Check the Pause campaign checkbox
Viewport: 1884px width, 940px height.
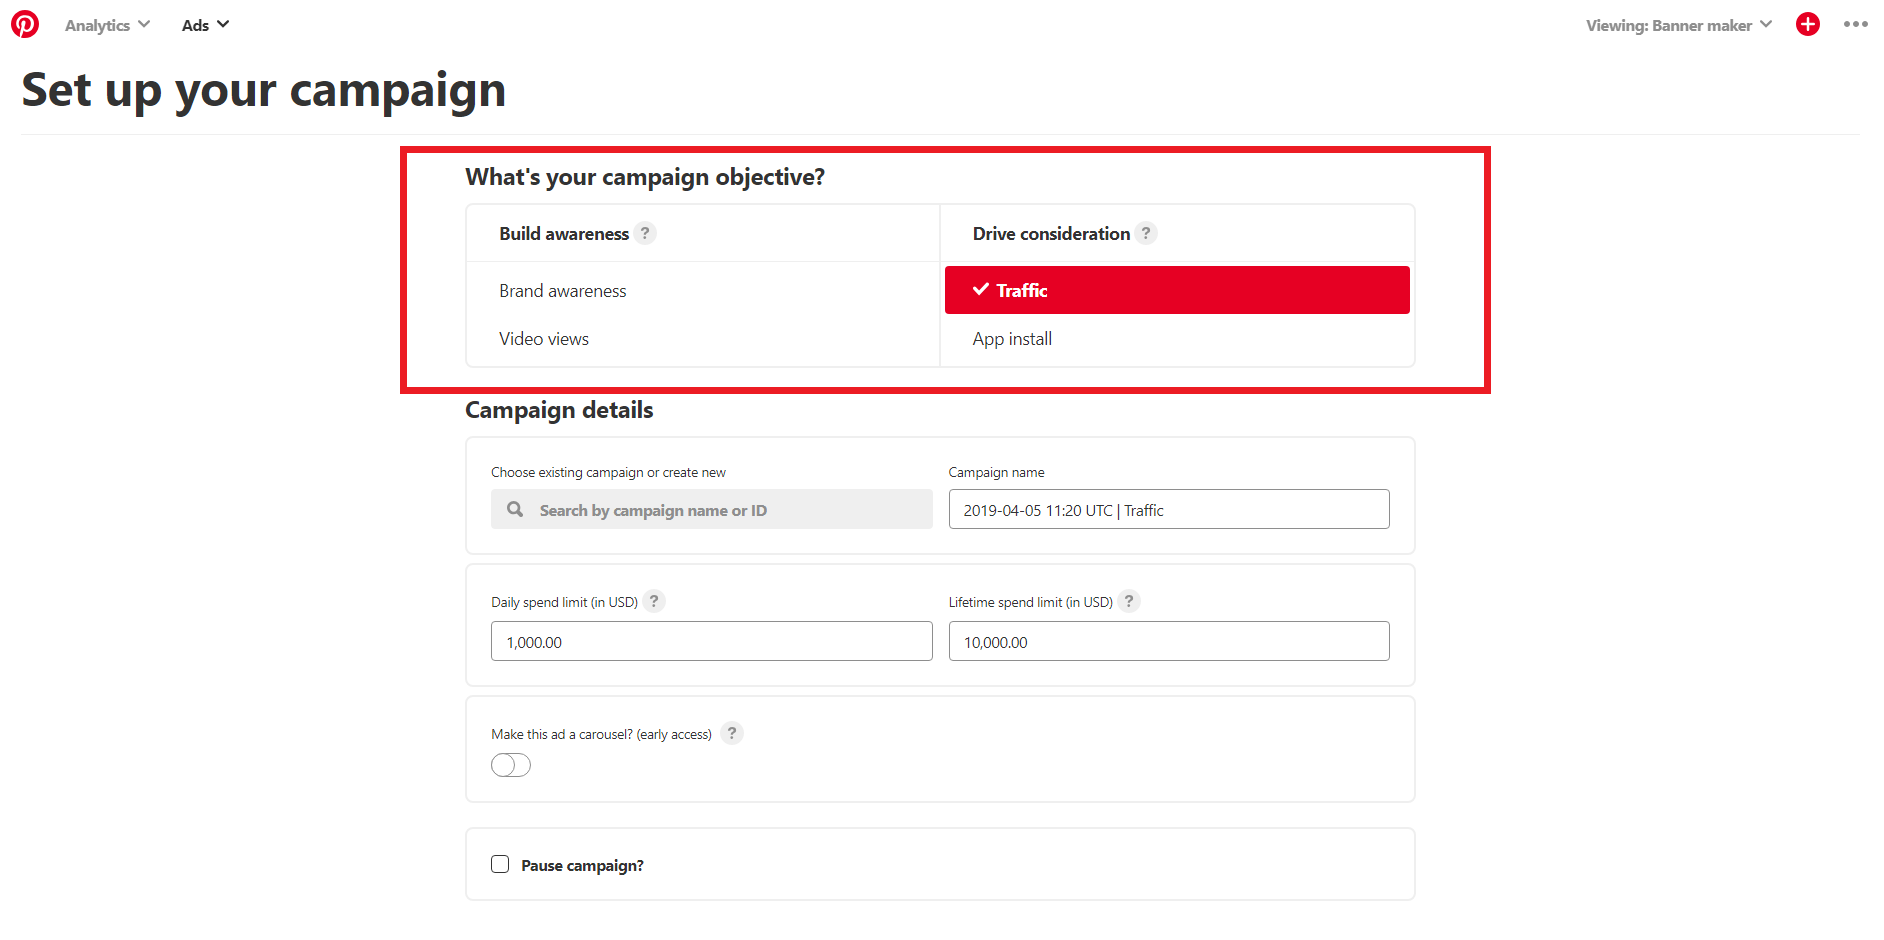[500, 864]
